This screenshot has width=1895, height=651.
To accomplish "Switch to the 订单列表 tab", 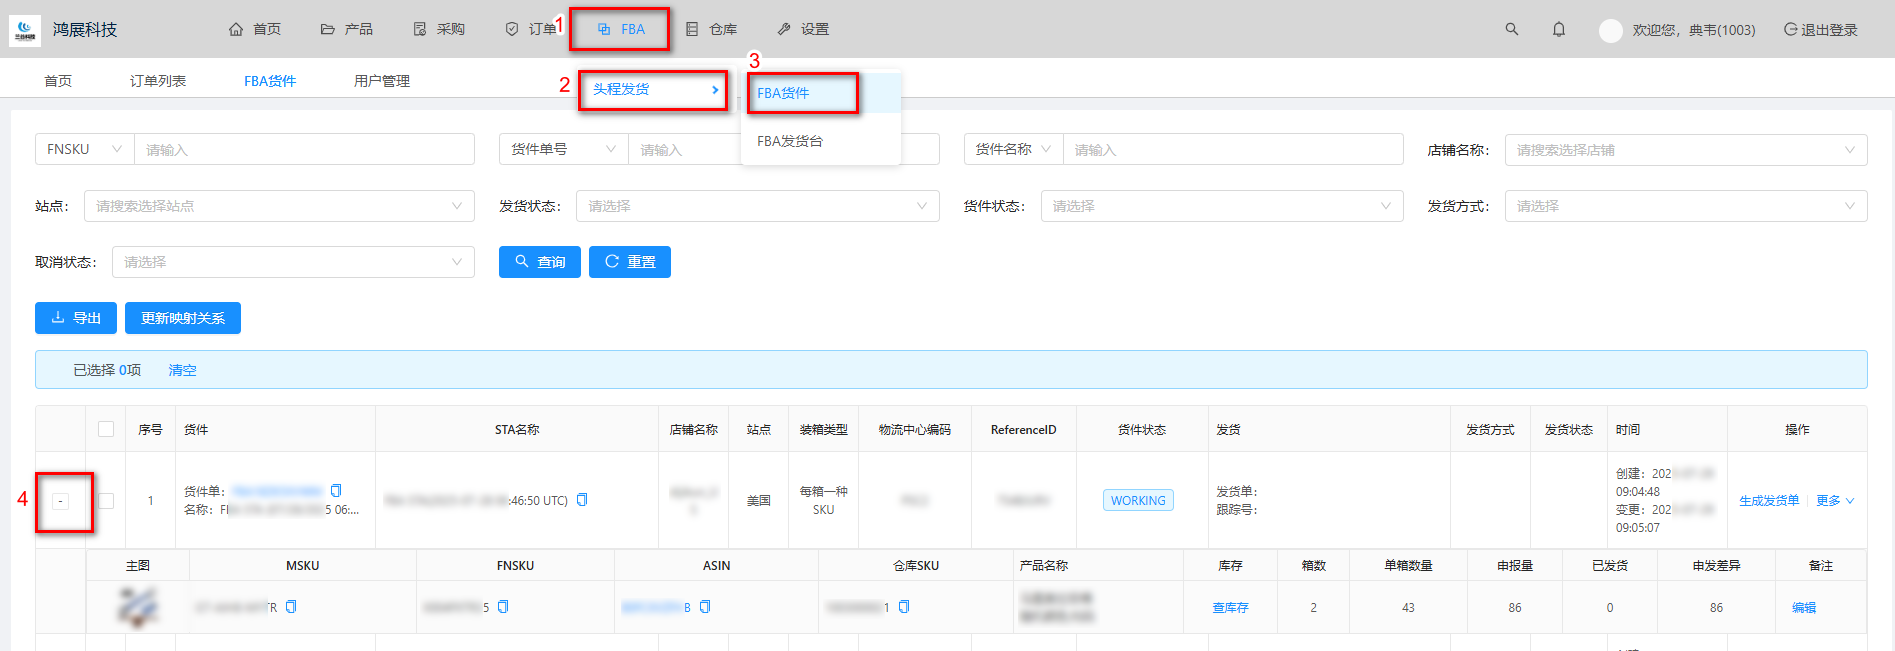I will [x=158, y=81].
